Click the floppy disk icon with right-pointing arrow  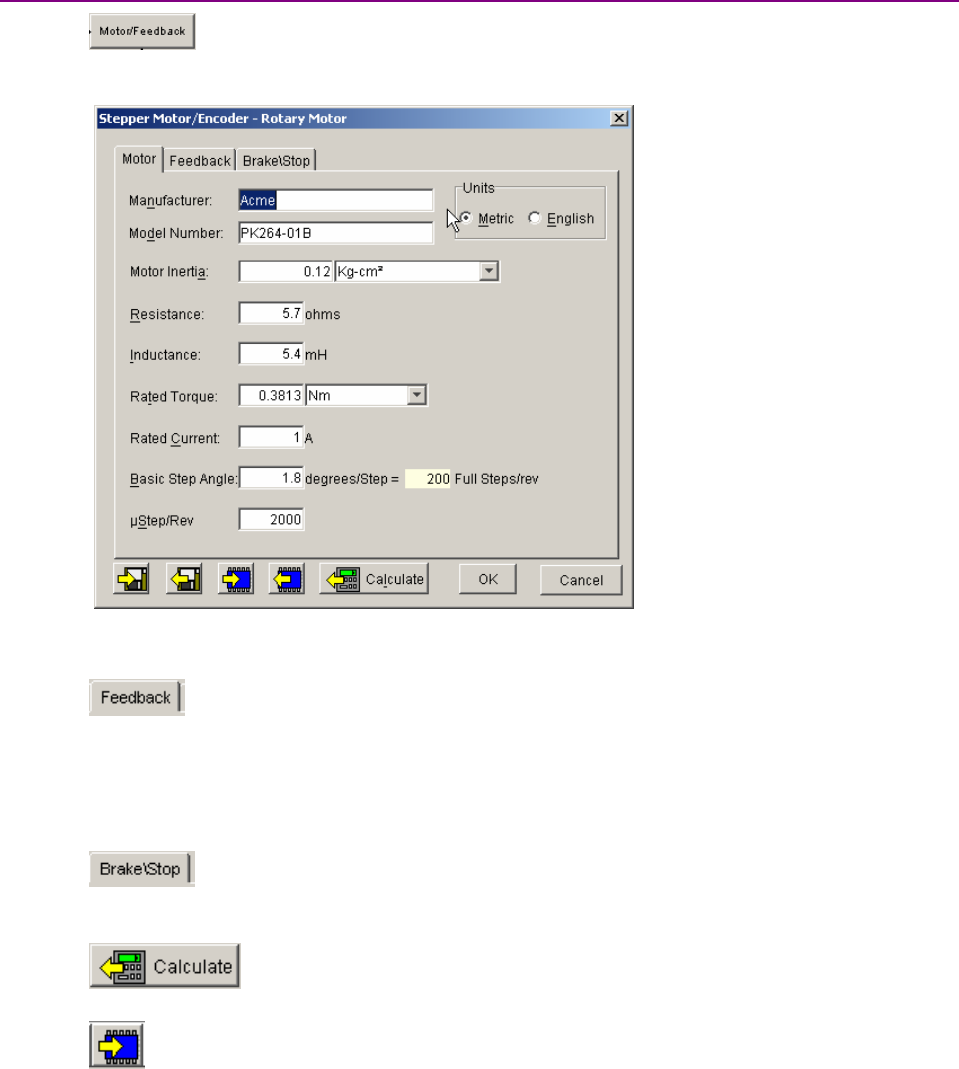pyautogui.click(x=131, y=579)
